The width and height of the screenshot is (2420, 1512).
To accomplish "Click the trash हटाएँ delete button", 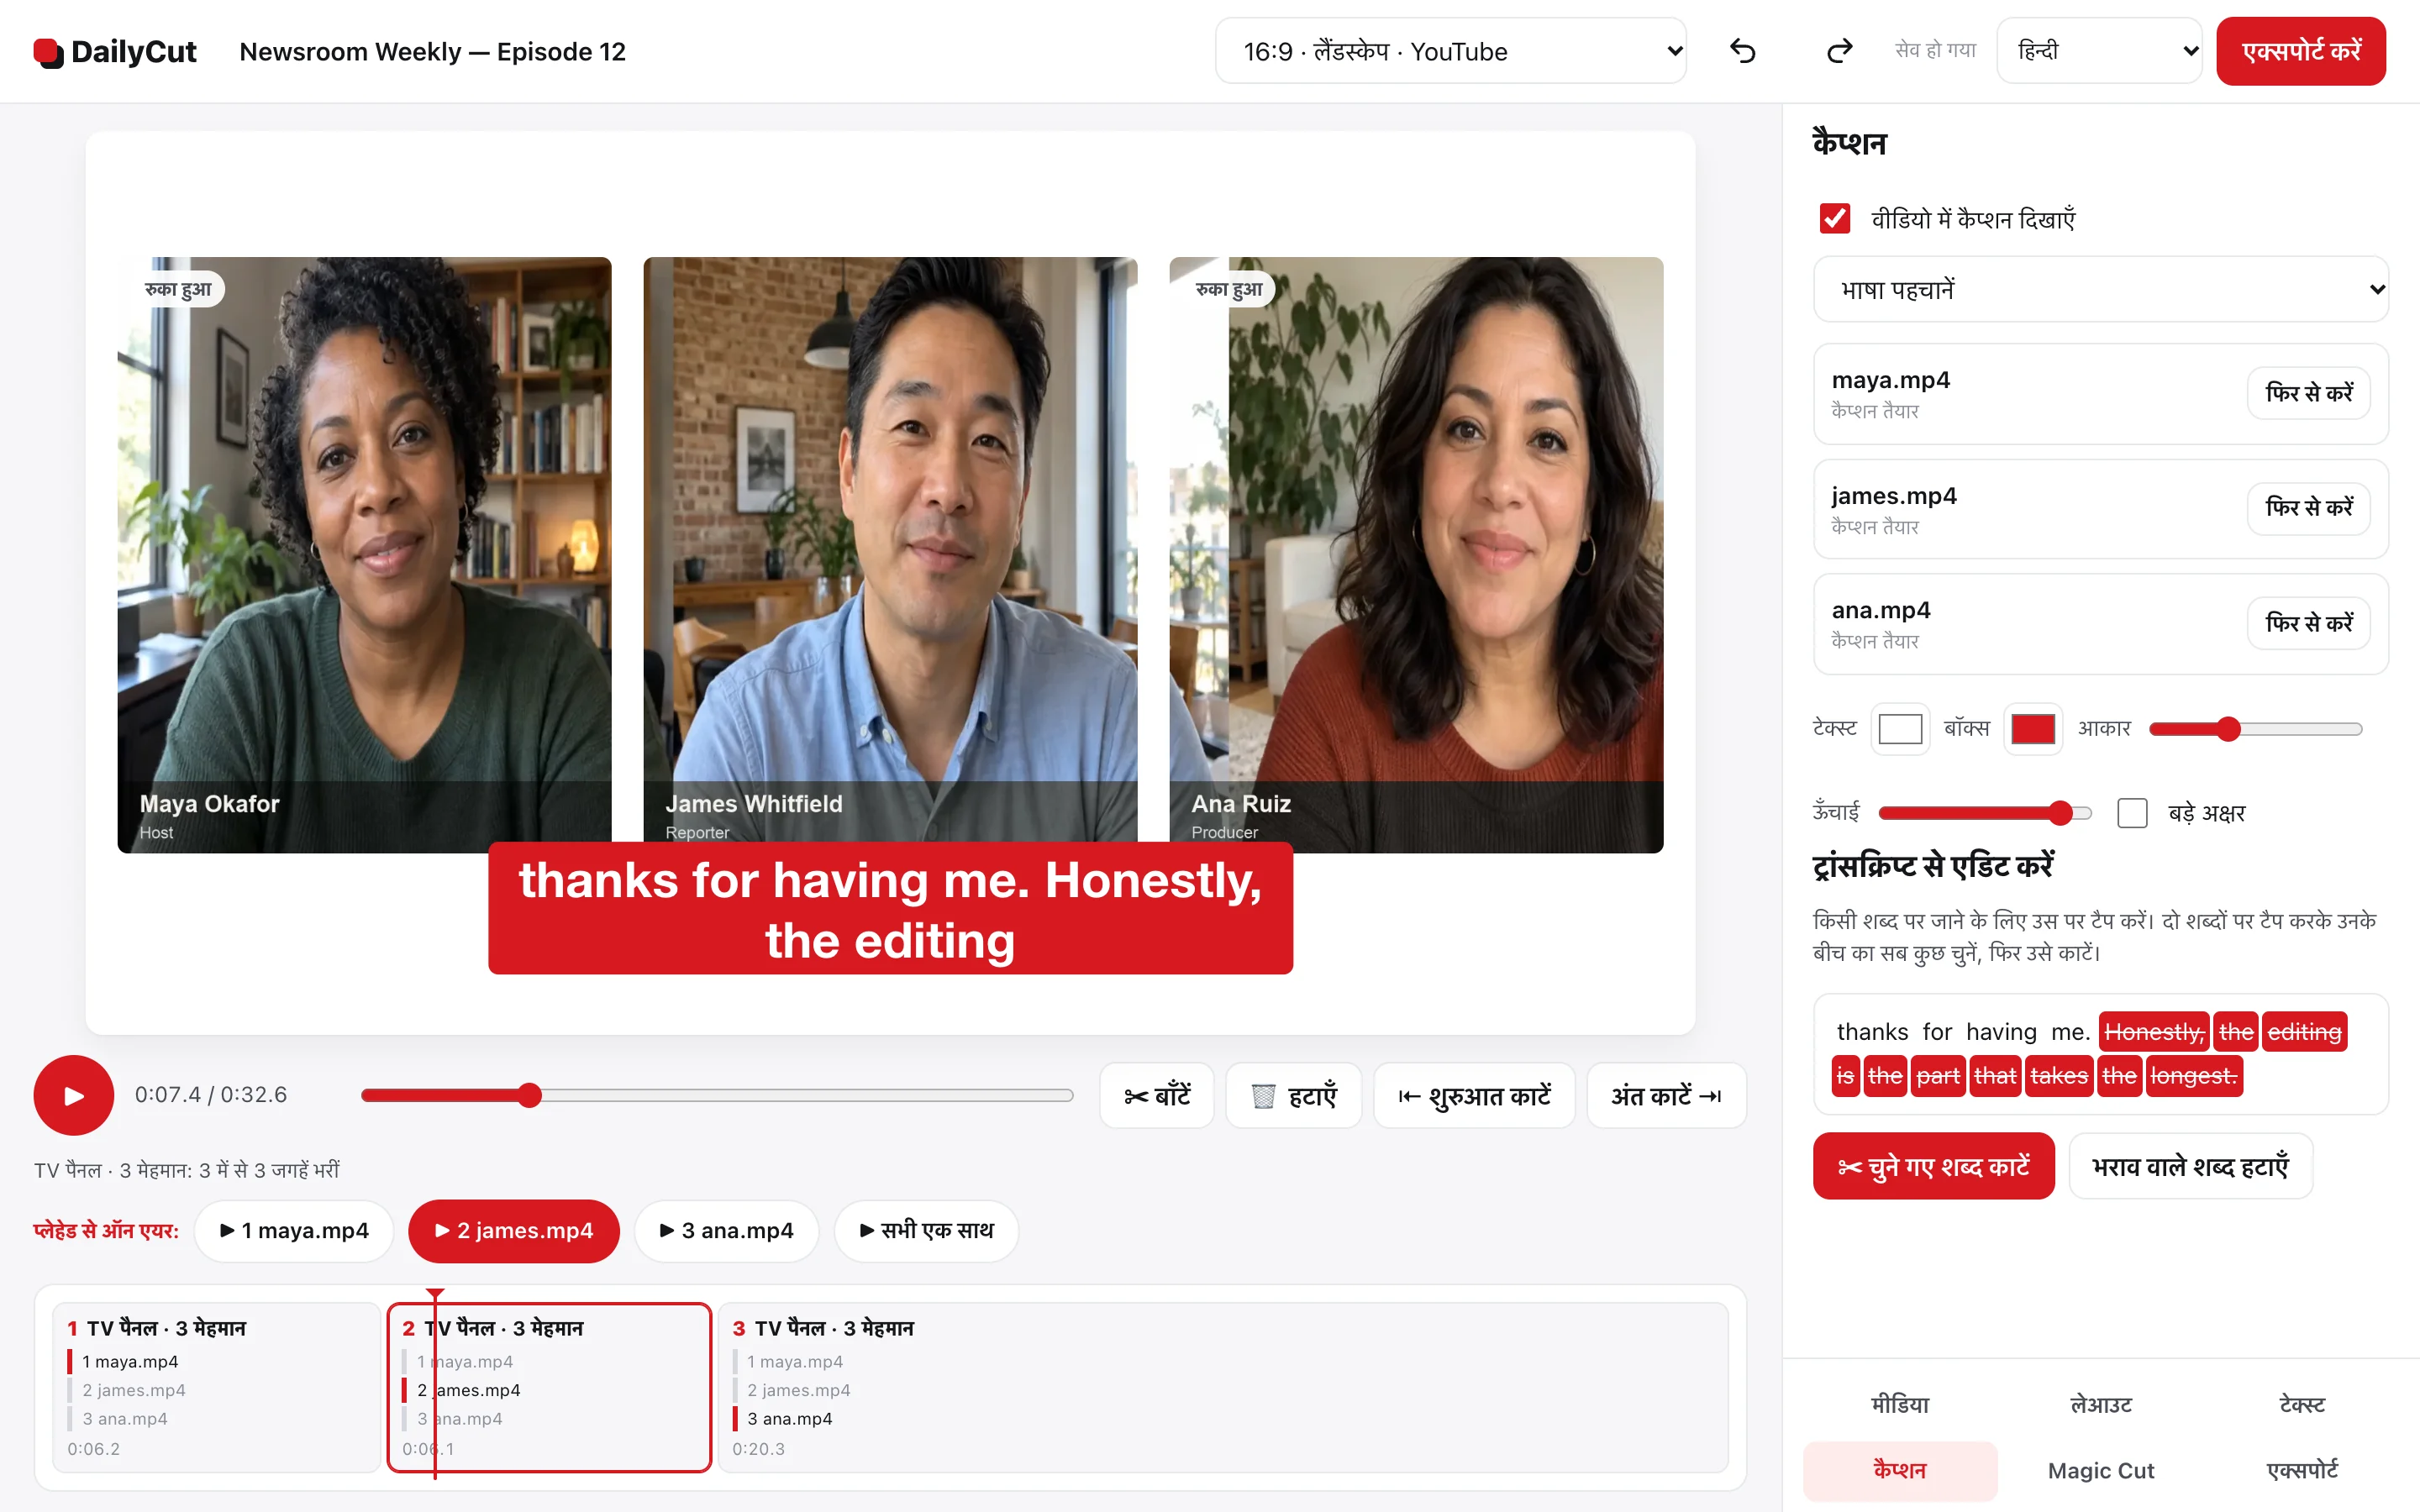I will pos(1294,1096).
